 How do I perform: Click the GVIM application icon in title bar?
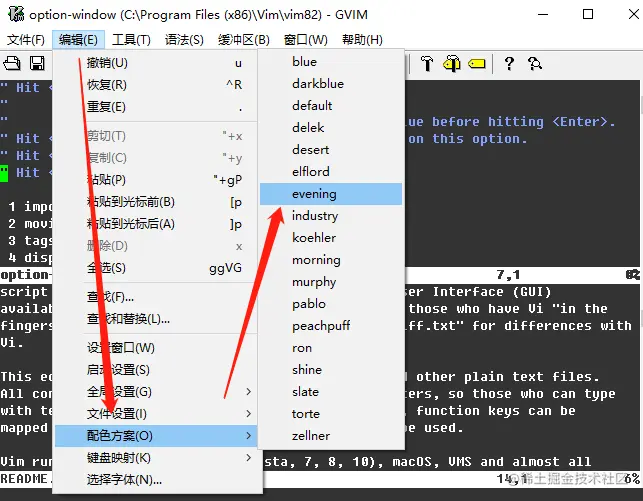point(16,14)
